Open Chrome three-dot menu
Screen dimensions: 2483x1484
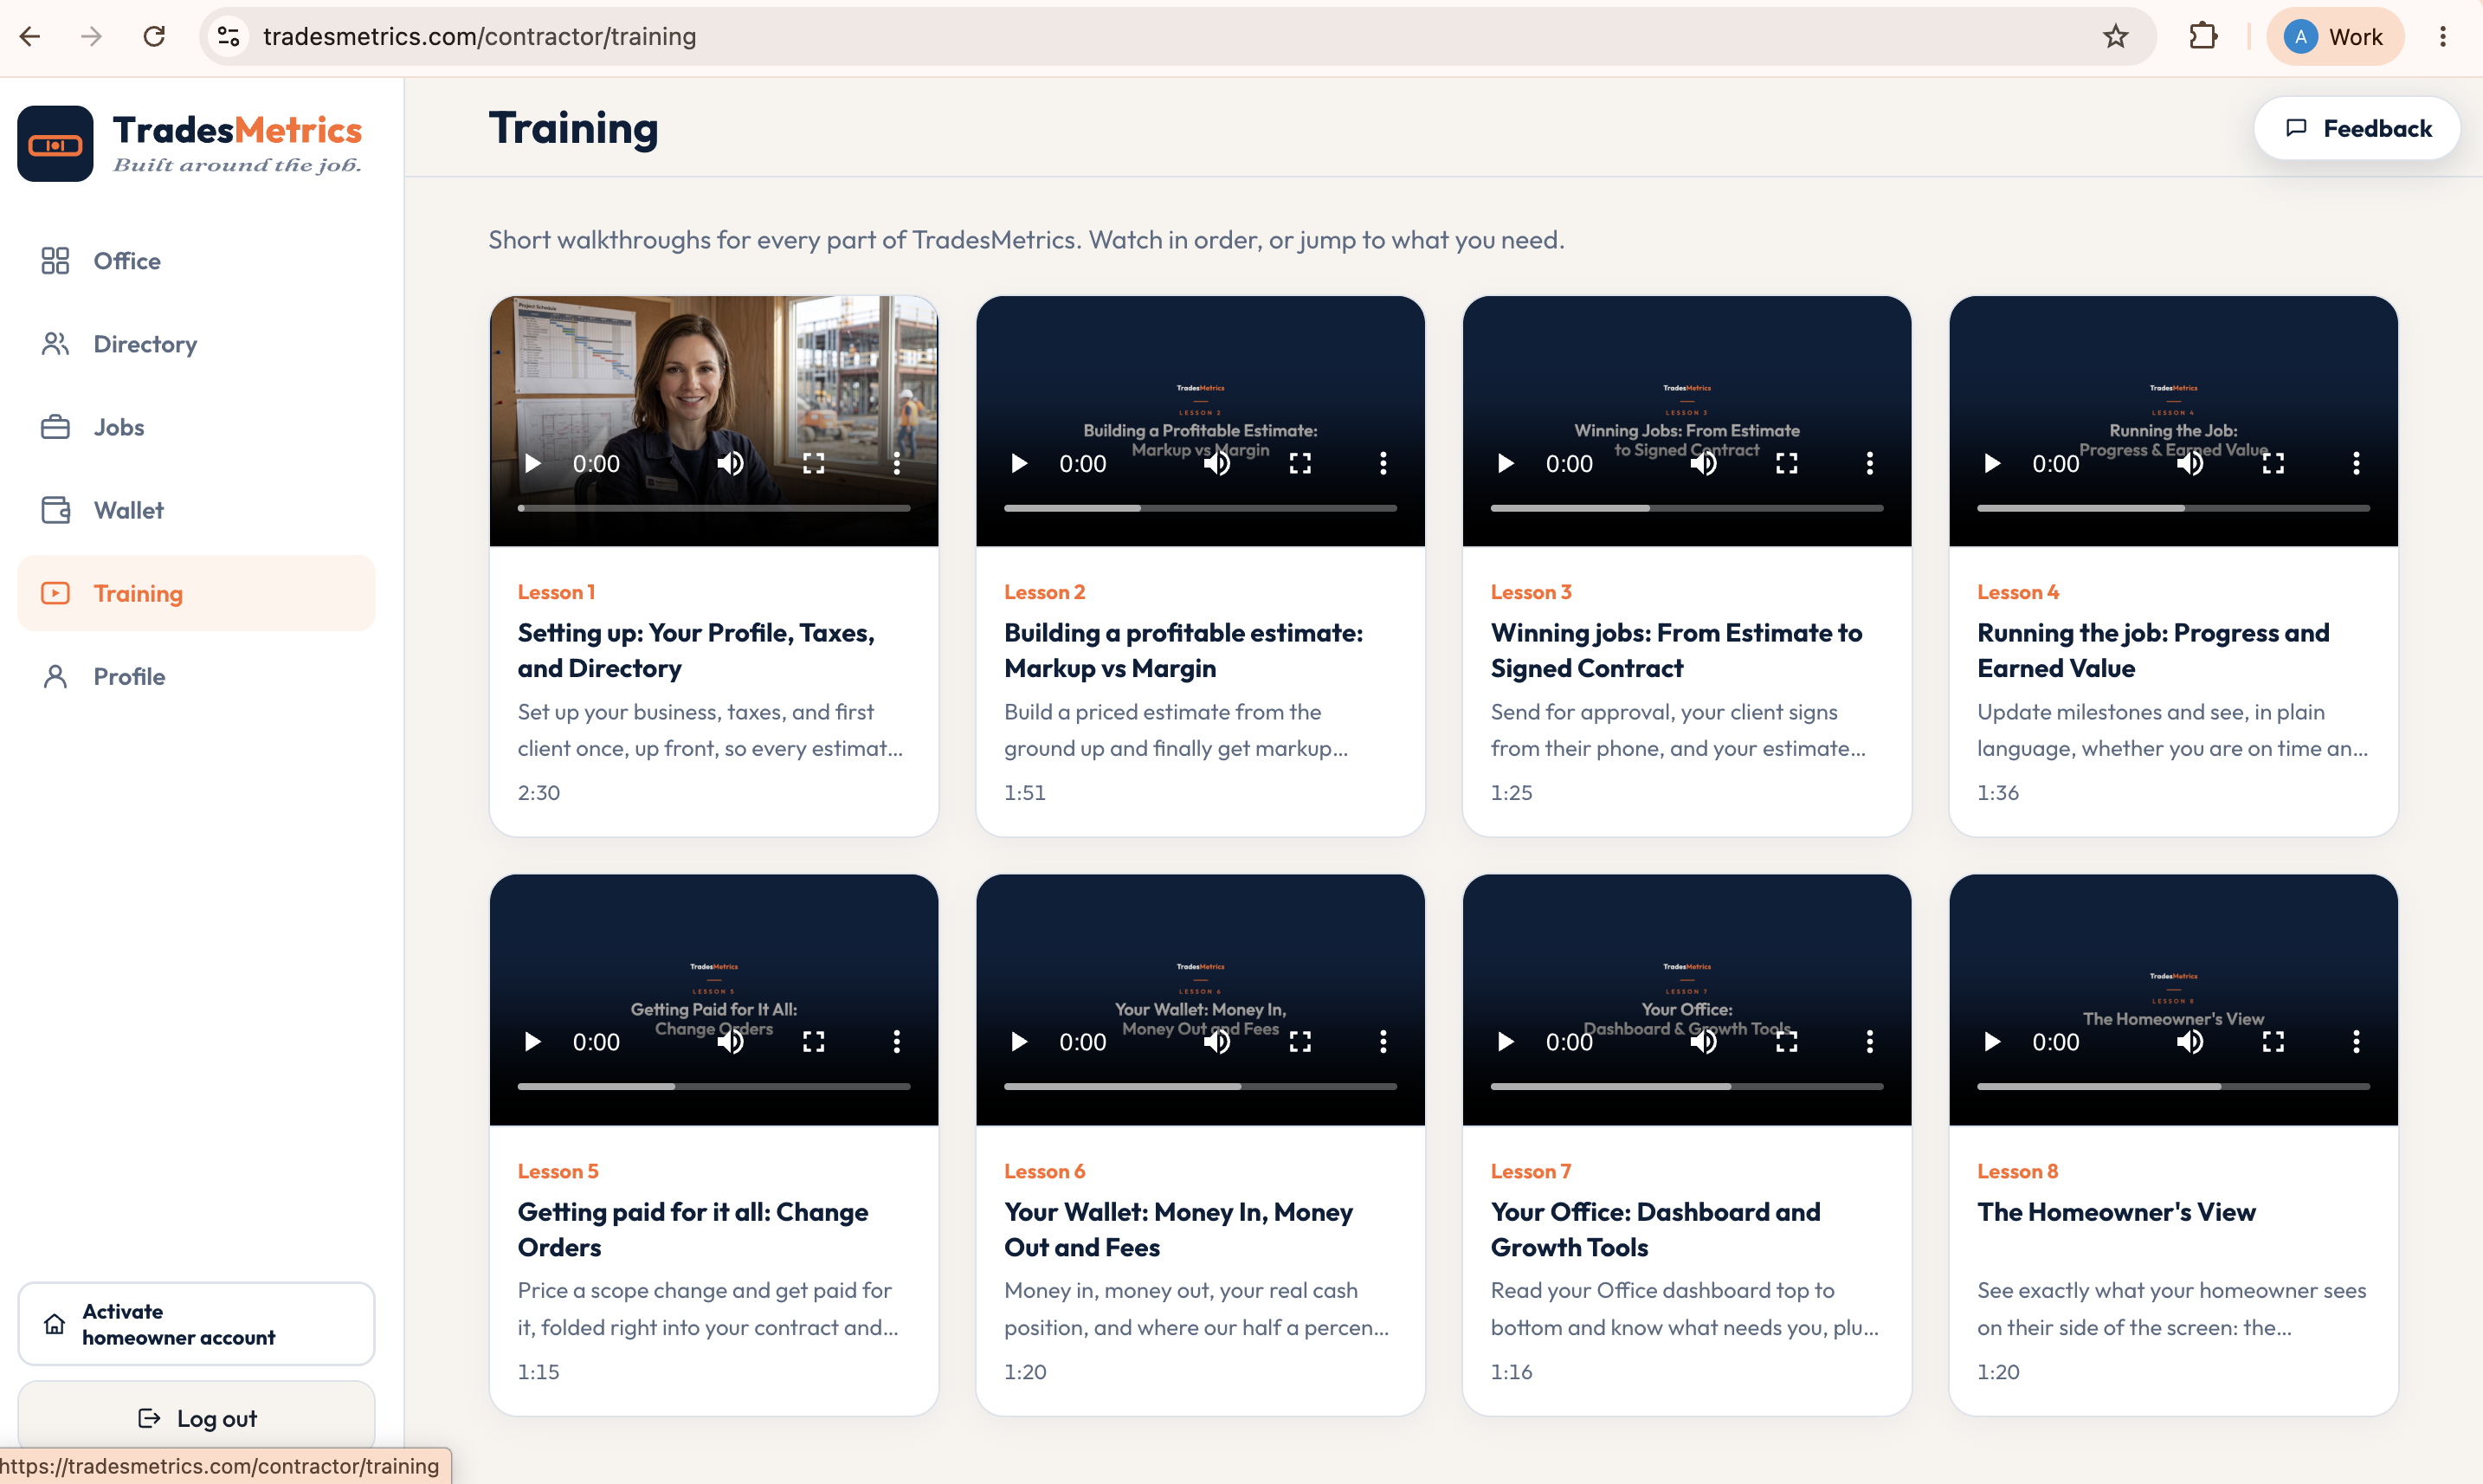[x=2443, y=37]
